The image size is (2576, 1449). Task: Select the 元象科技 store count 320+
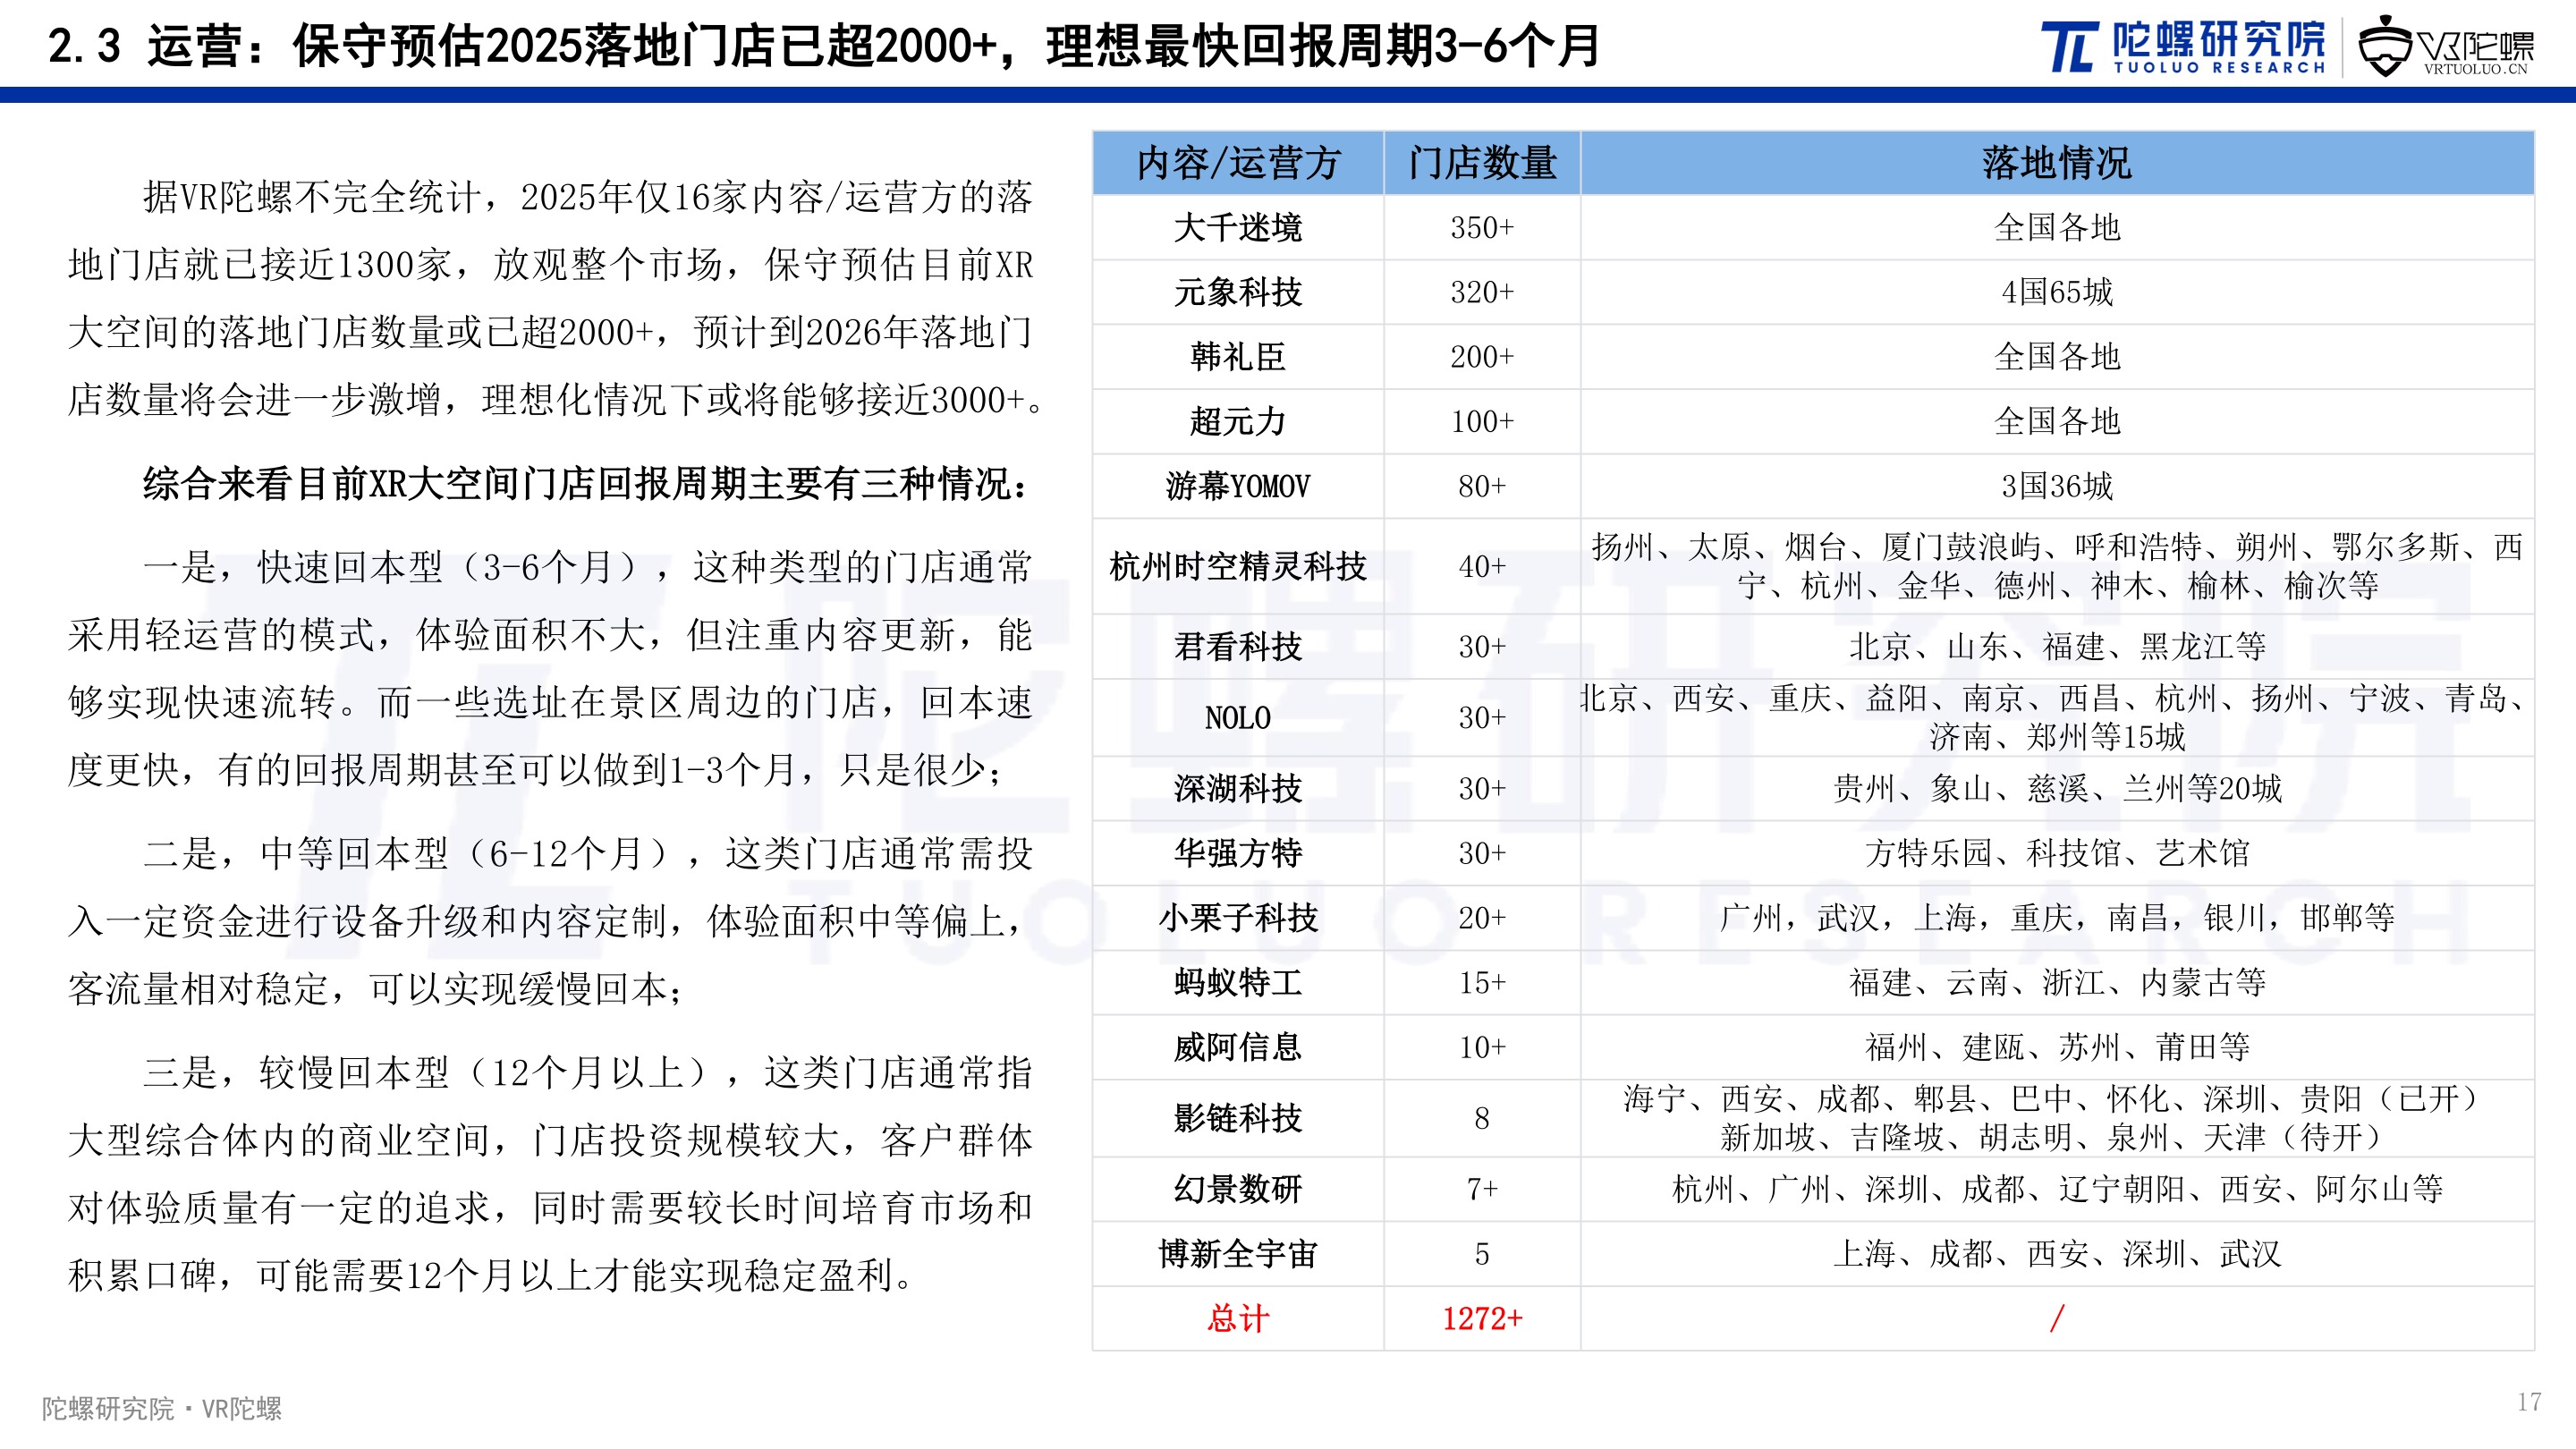1481,292
